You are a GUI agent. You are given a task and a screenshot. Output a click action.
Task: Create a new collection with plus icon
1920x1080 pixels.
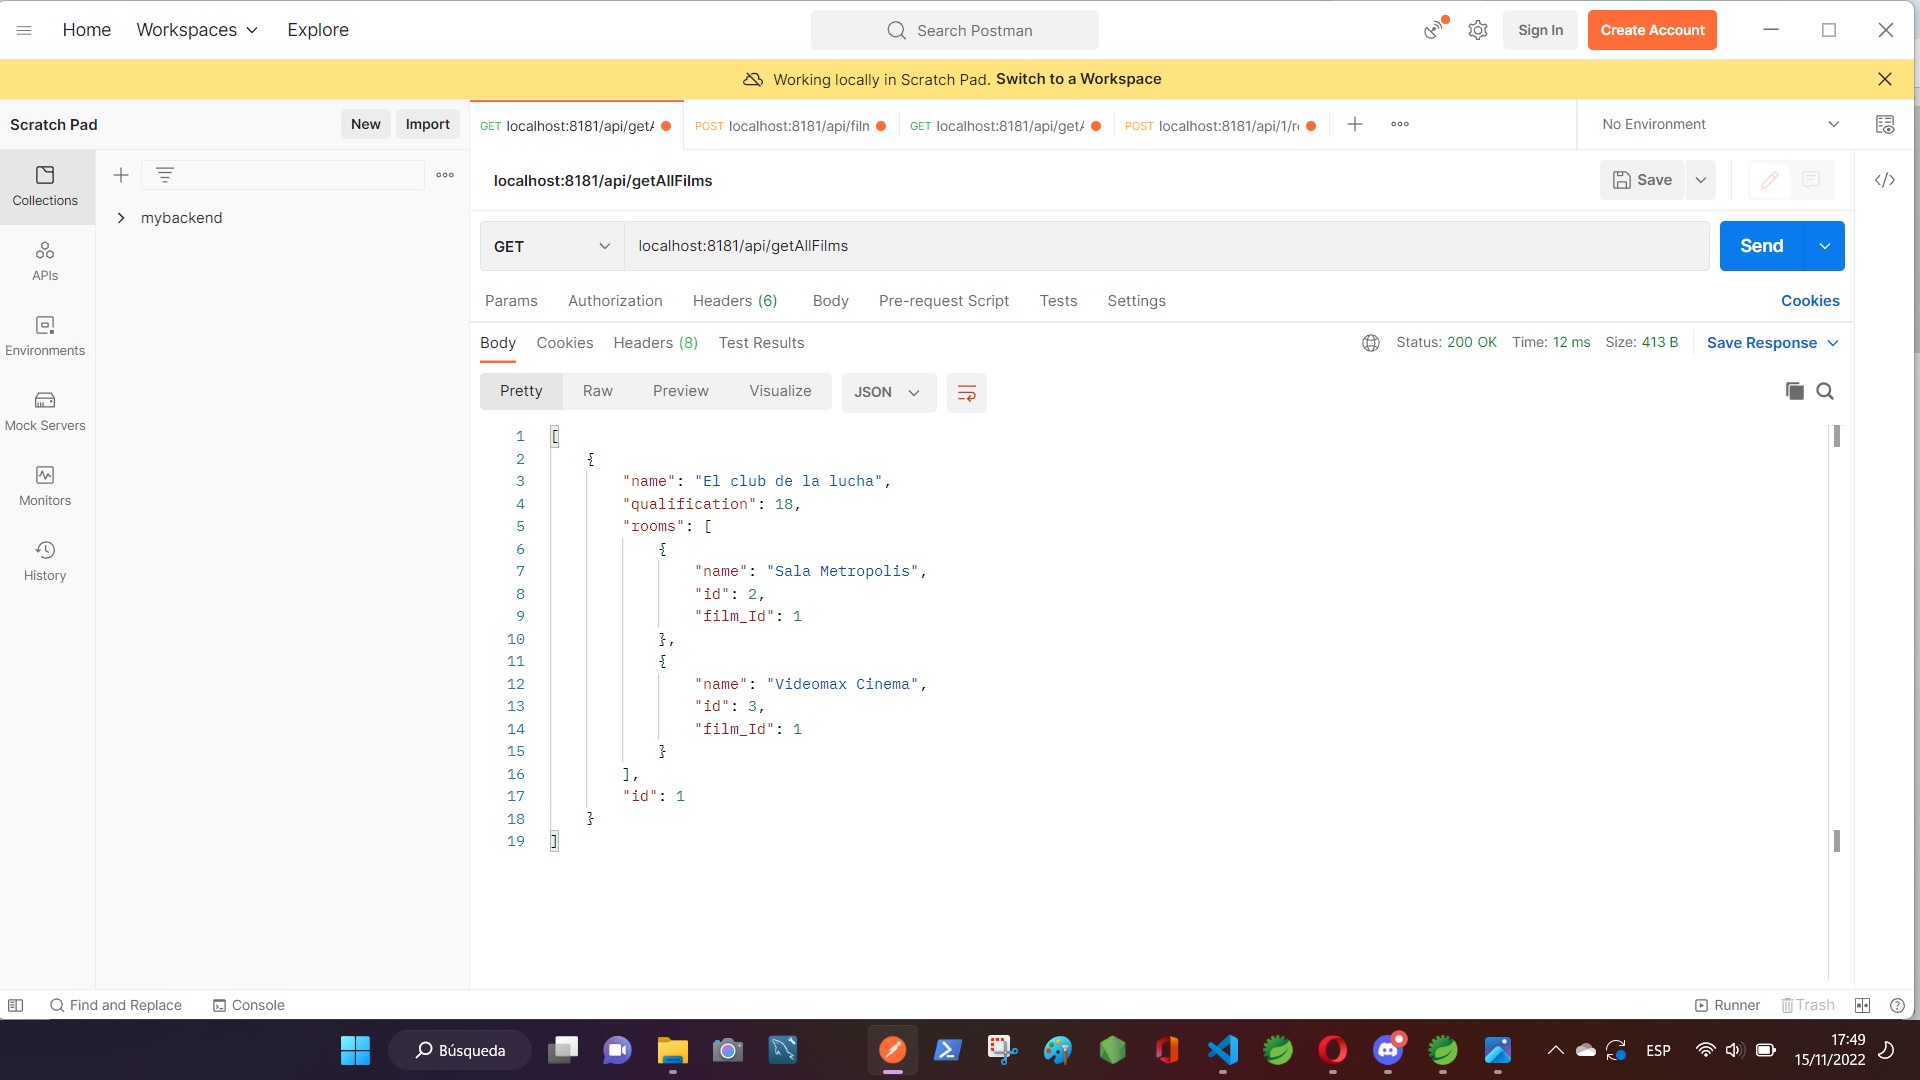pos(121,175)
